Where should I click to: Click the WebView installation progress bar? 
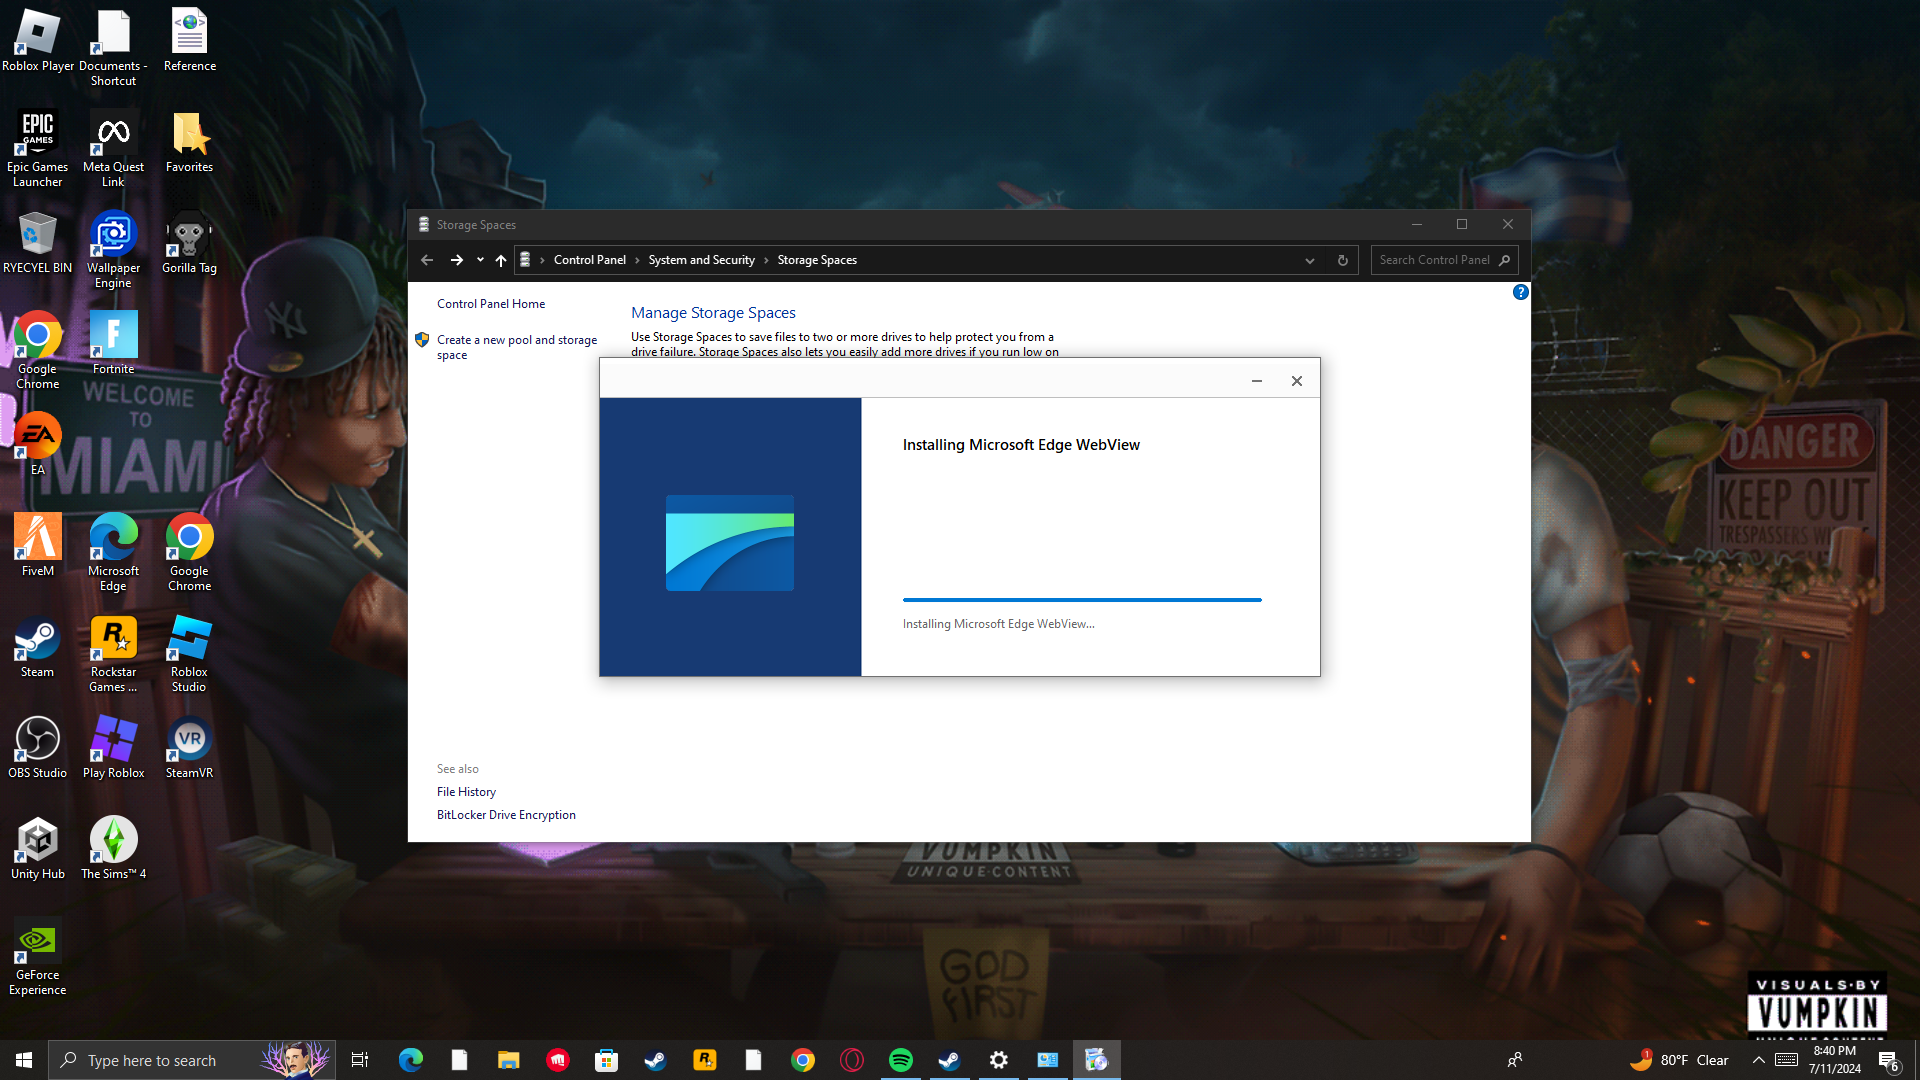[x=1081, y=600]
